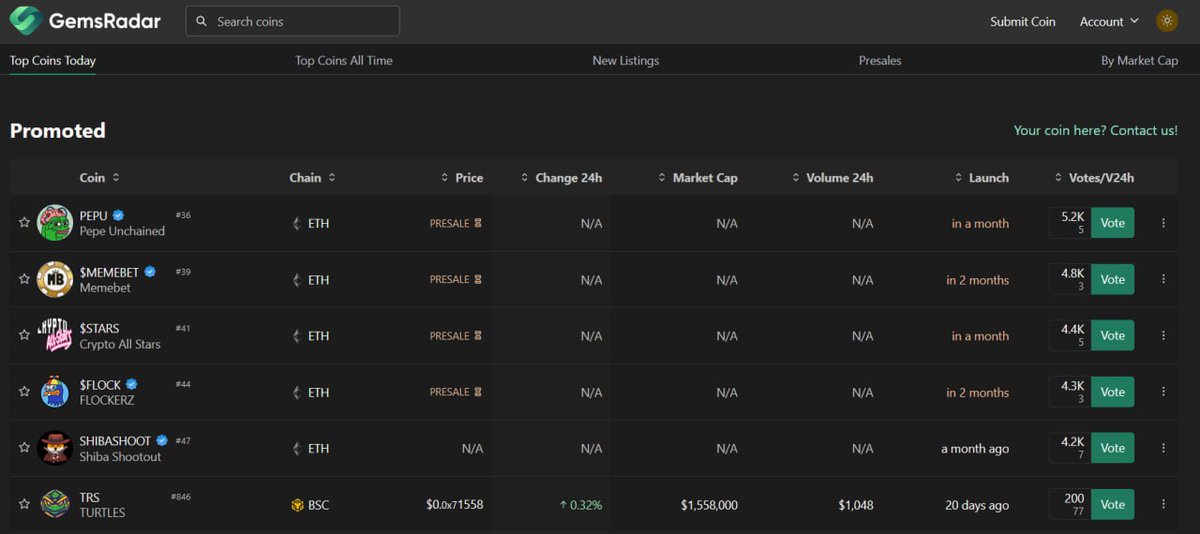The width and height of the screenshot is (1200, 534).
Task: Open the Crypto All Stars logo avatar
Action: click(x=55, y=336)
